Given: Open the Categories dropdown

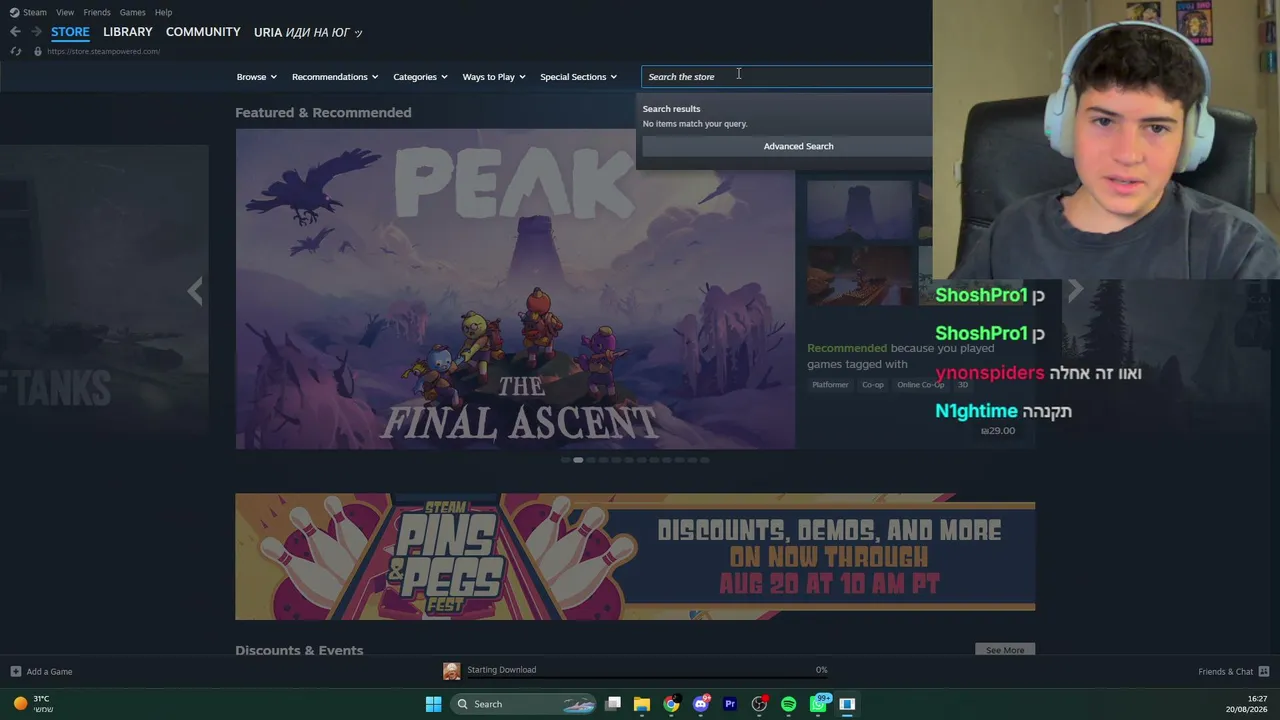Looking at the screenshot, I should pos(420,77).
